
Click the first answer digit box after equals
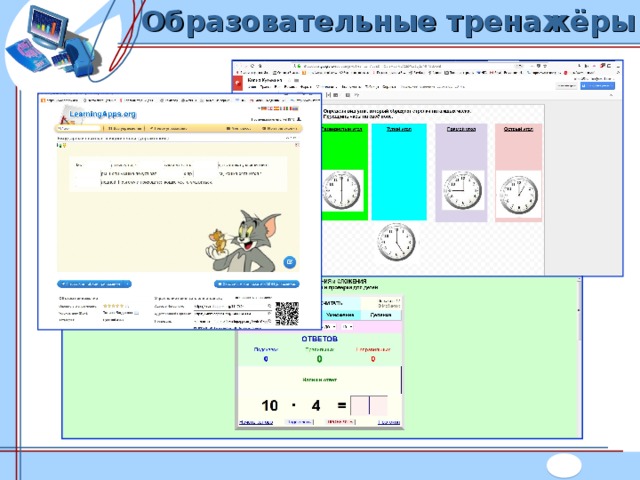click(360, 405)
